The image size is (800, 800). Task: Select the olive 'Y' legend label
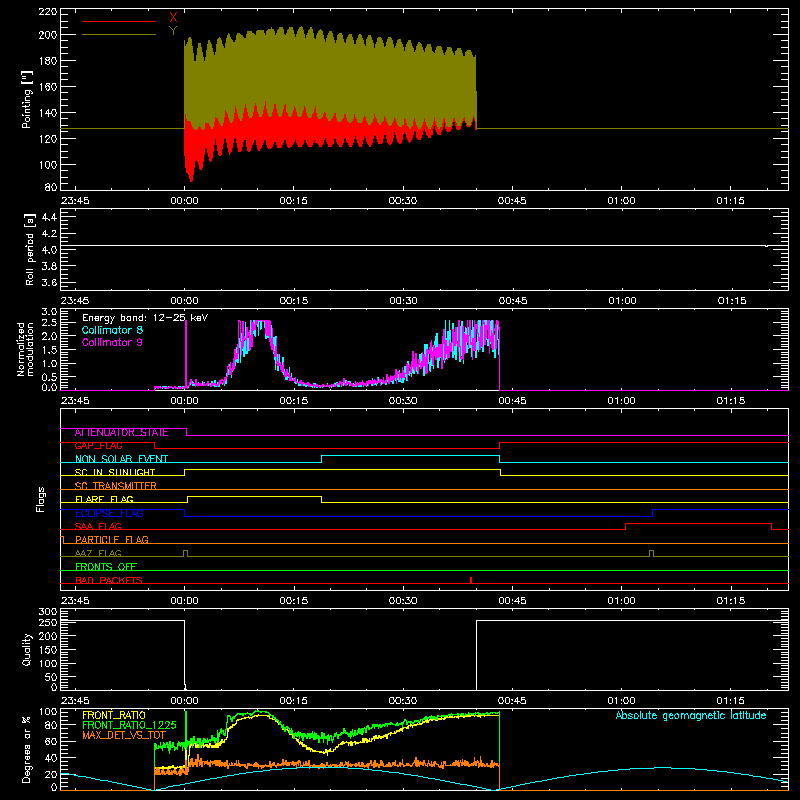pos(173,31)
